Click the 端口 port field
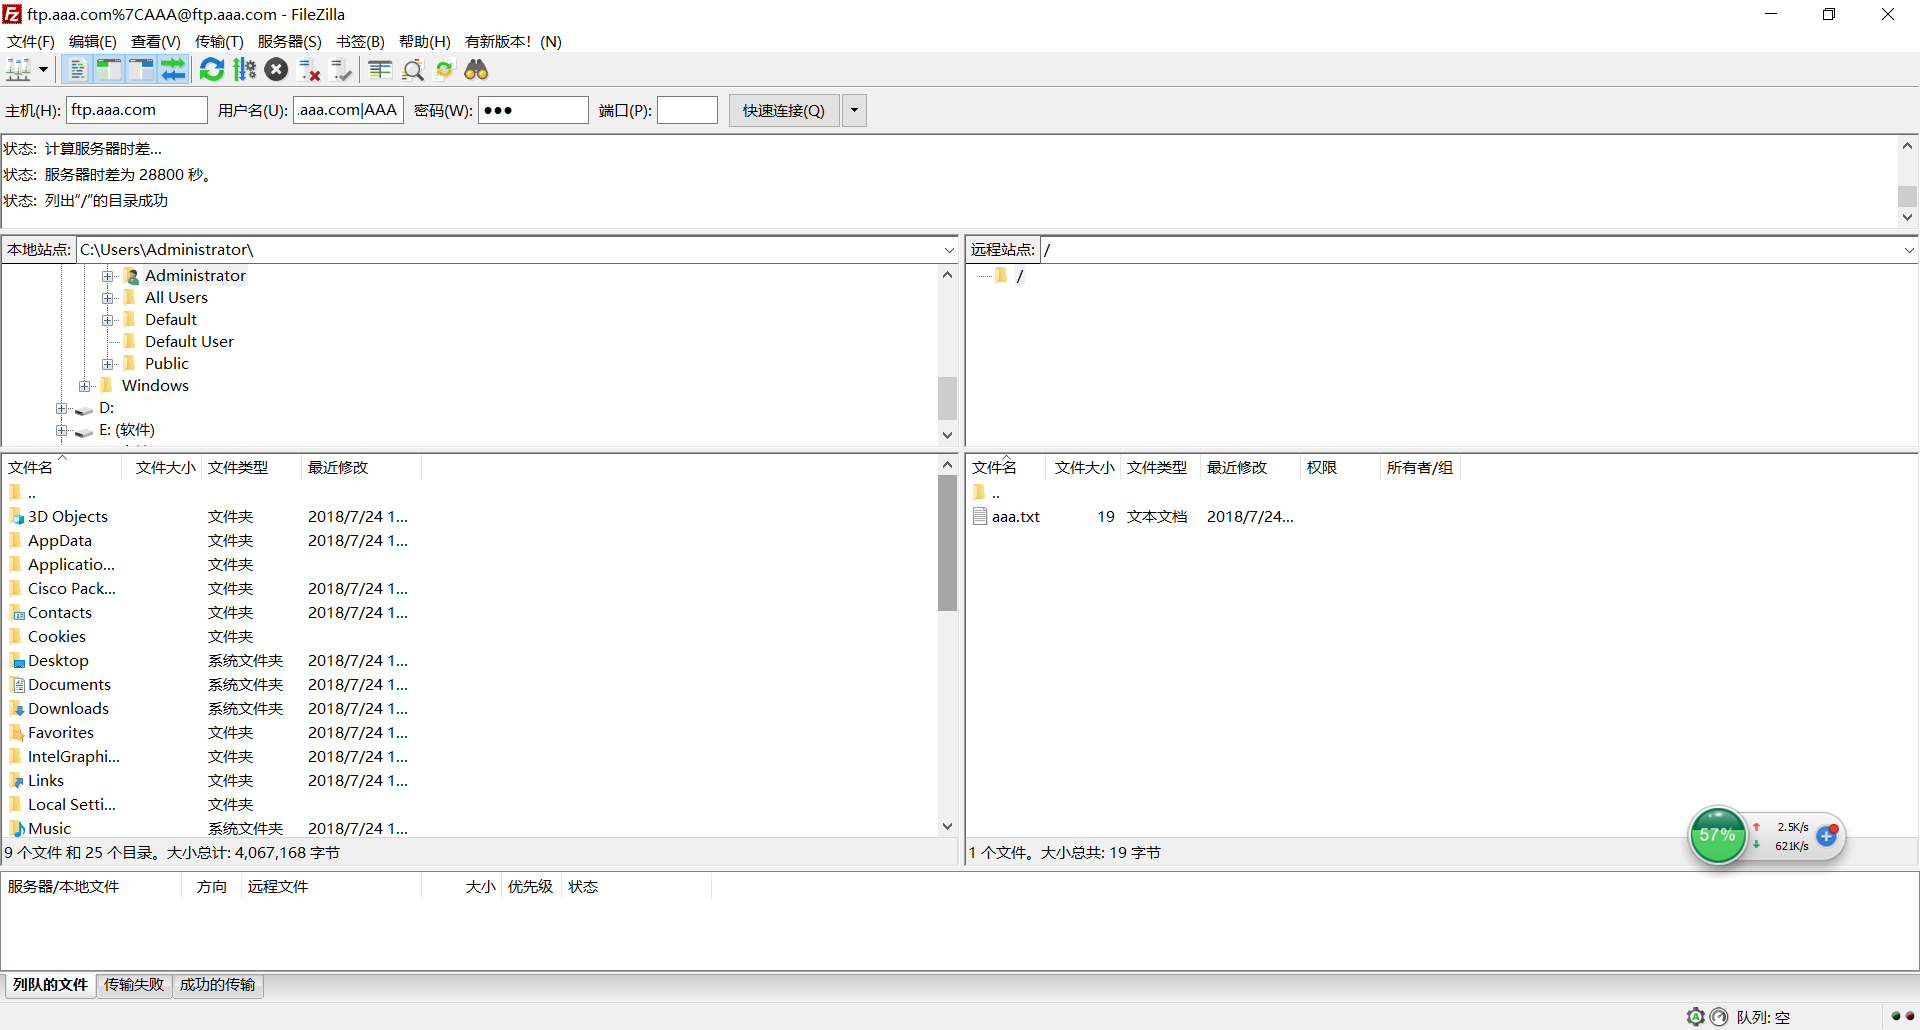This screenshot has height=1030, width=1920. point(687,110)
